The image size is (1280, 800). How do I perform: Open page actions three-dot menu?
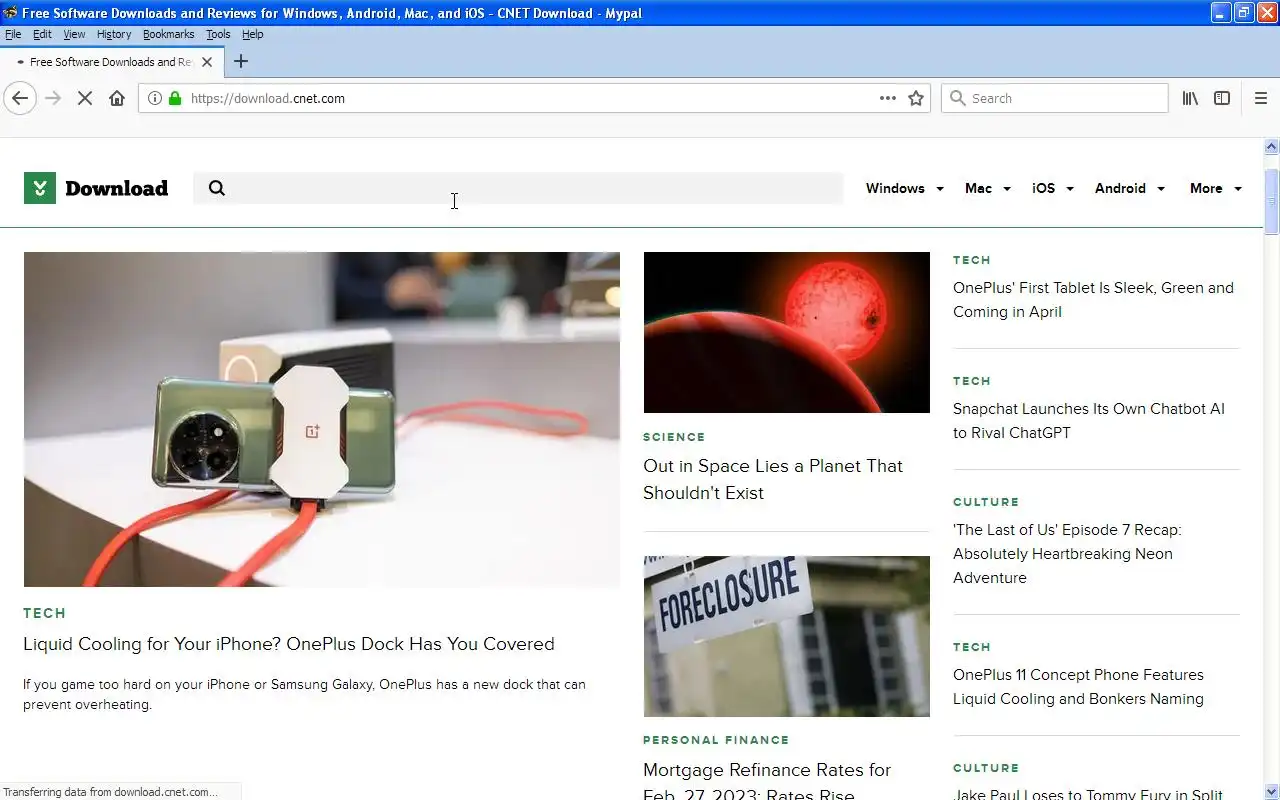pos(888,98)
